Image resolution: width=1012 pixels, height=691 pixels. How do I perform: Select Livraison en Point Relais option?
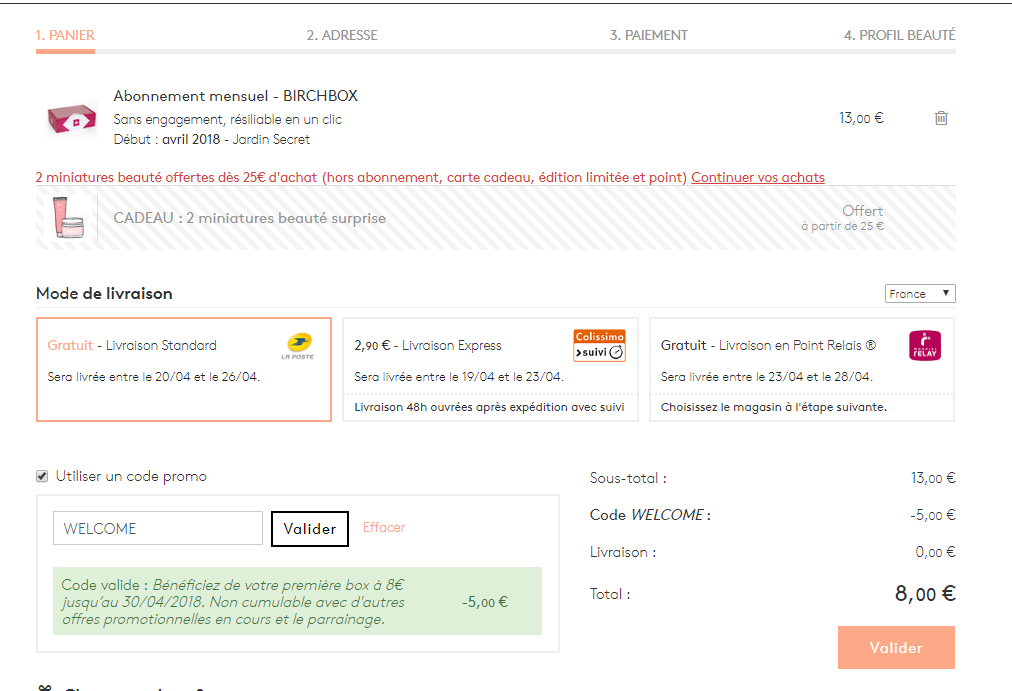click(x=801, y=369)
